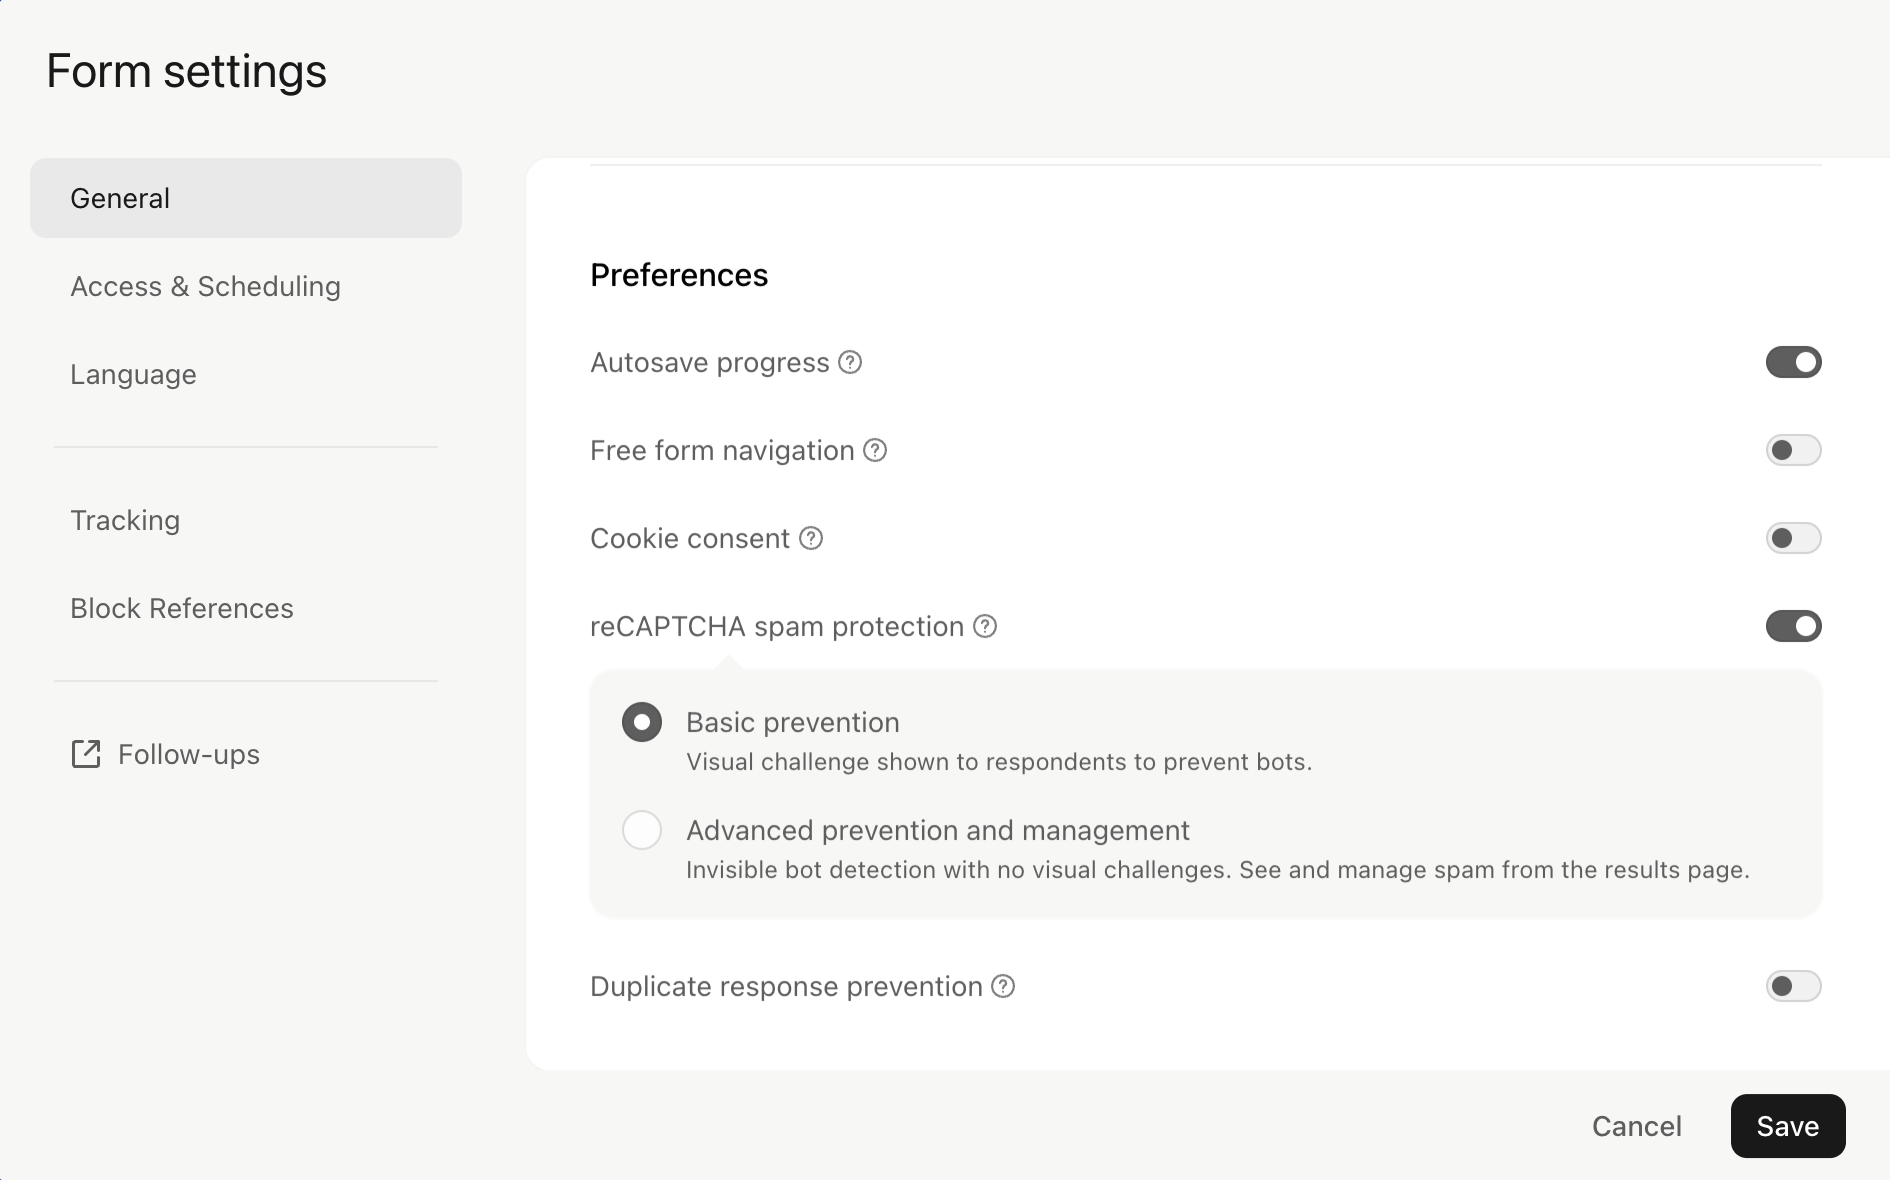Click the Cancel button

[1637, 1126]
